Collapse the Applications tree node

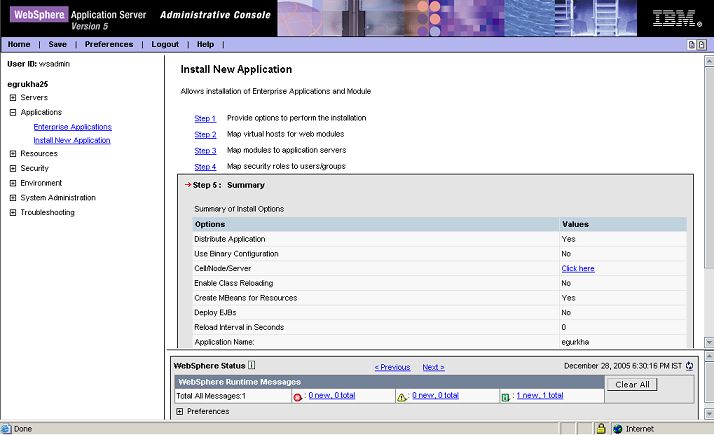click(x=13, y=112)
